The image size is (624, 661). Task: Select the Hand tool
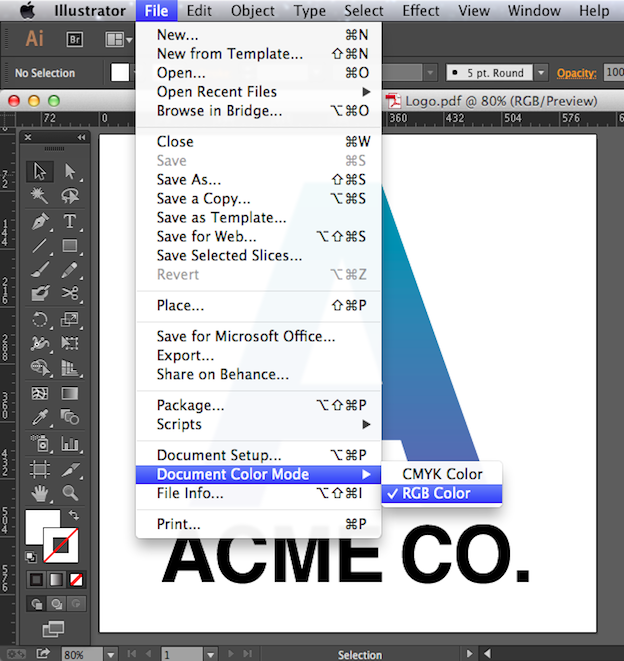(x=40, y=493)
